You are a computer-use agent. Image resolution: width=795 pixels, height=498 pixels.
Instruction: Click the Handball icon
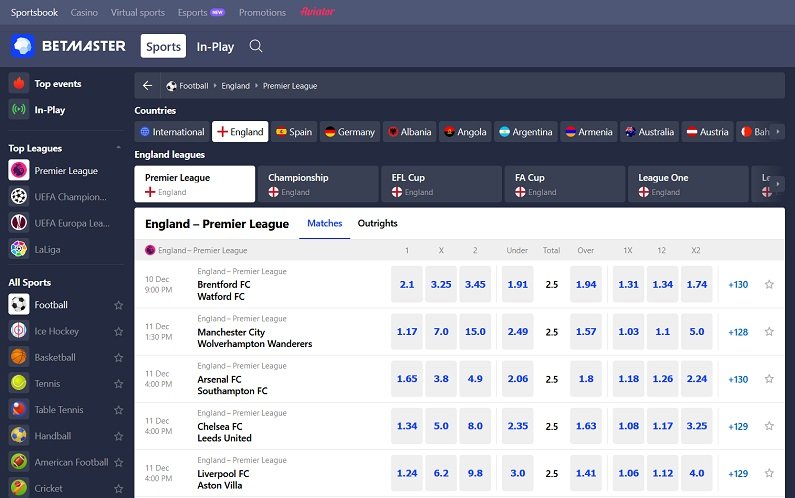pyautogui.click(x=19, y=436)
